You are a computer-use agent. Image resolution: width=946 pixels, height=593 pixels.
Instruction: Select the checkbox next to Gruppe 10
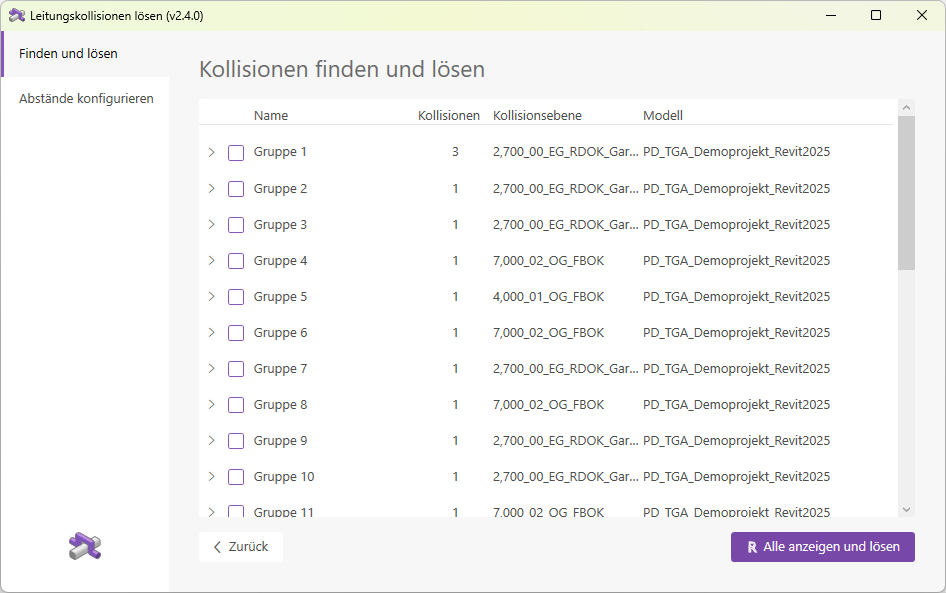click(236, 476)
